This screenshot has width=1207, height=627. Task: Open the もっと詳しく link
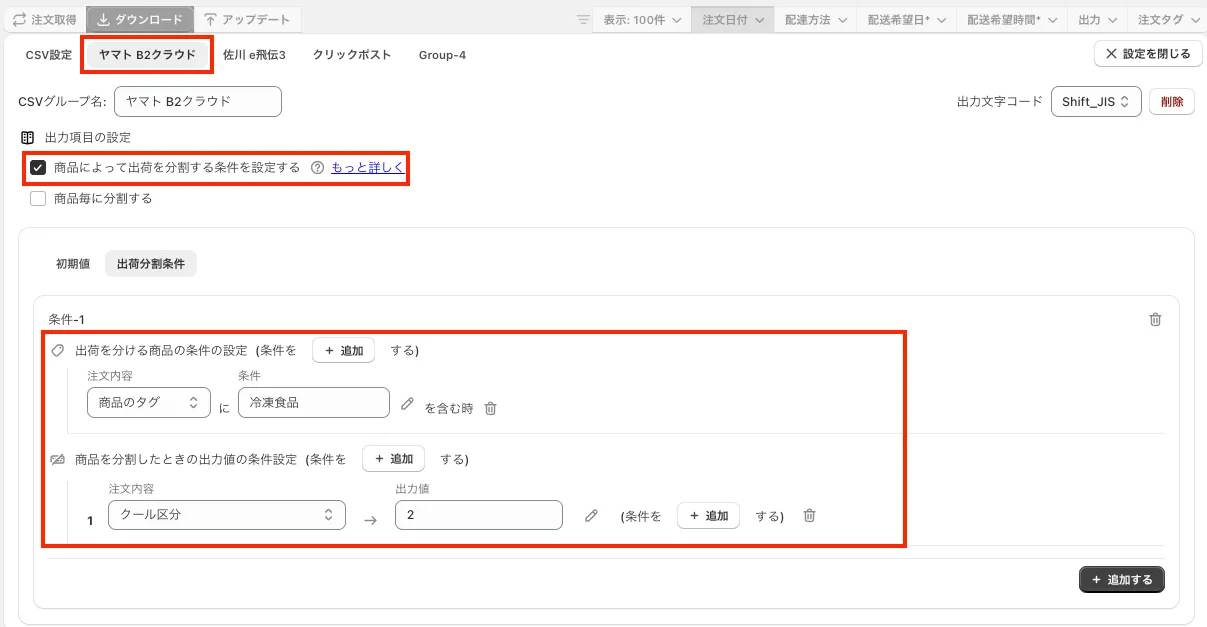(368, 168)
